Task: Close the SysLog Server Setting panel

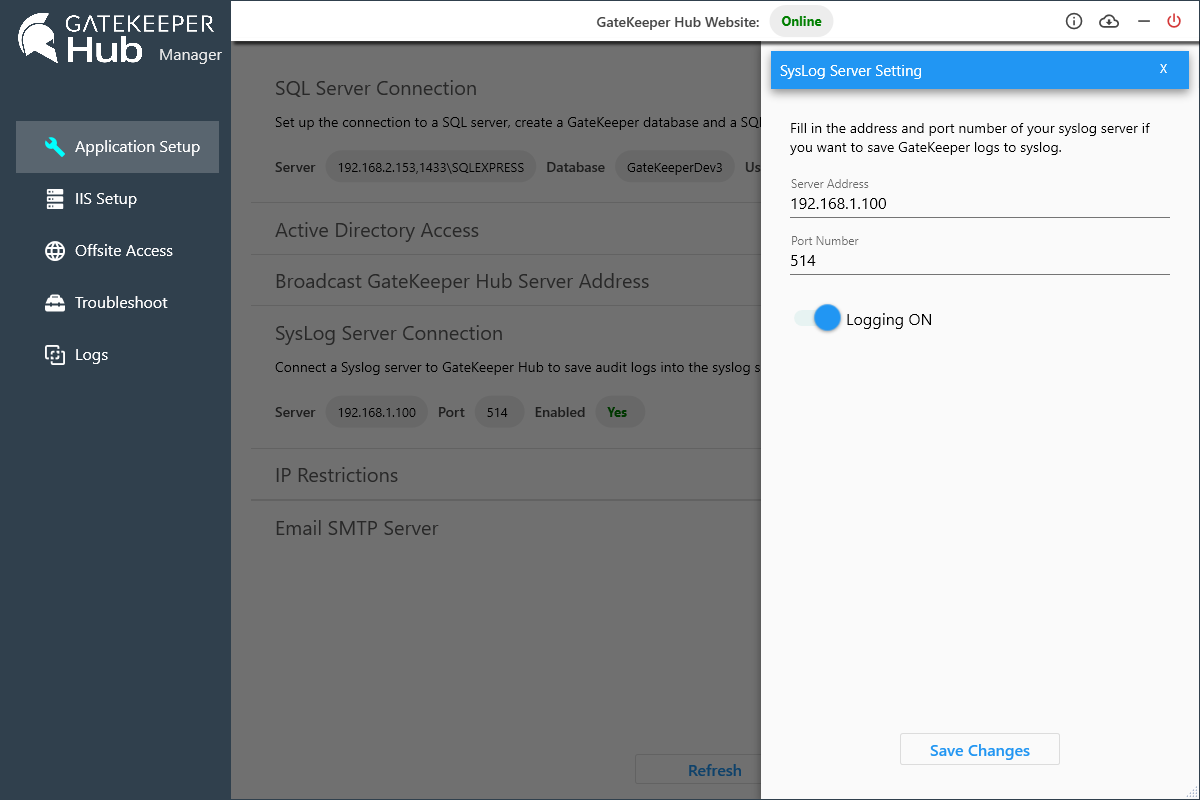Action: (1163, 69)
